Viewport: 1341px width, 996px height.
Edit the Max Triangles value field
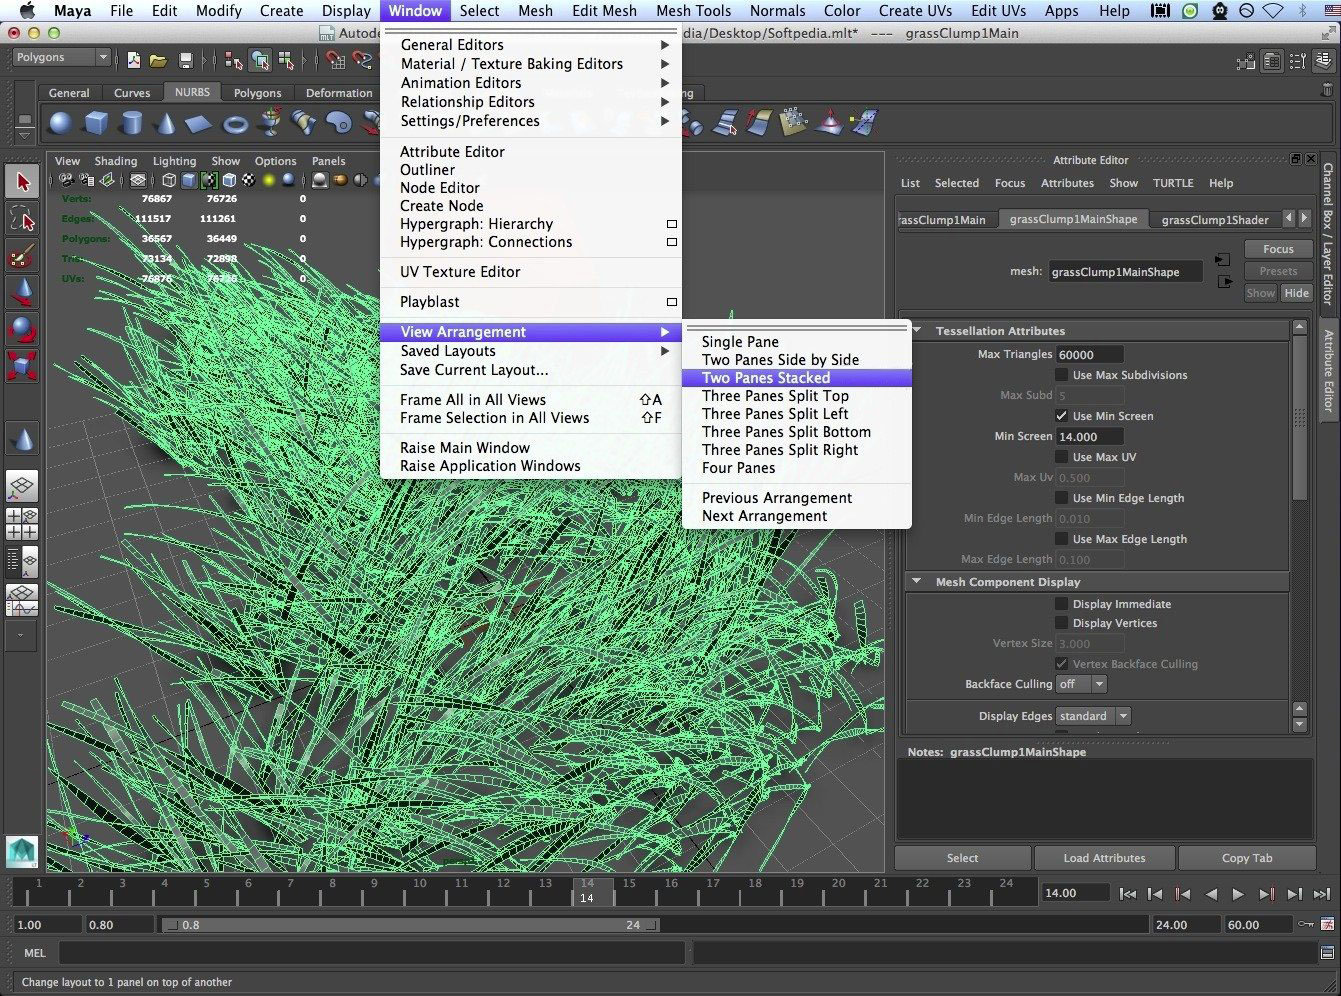[x=1089, y=355]
